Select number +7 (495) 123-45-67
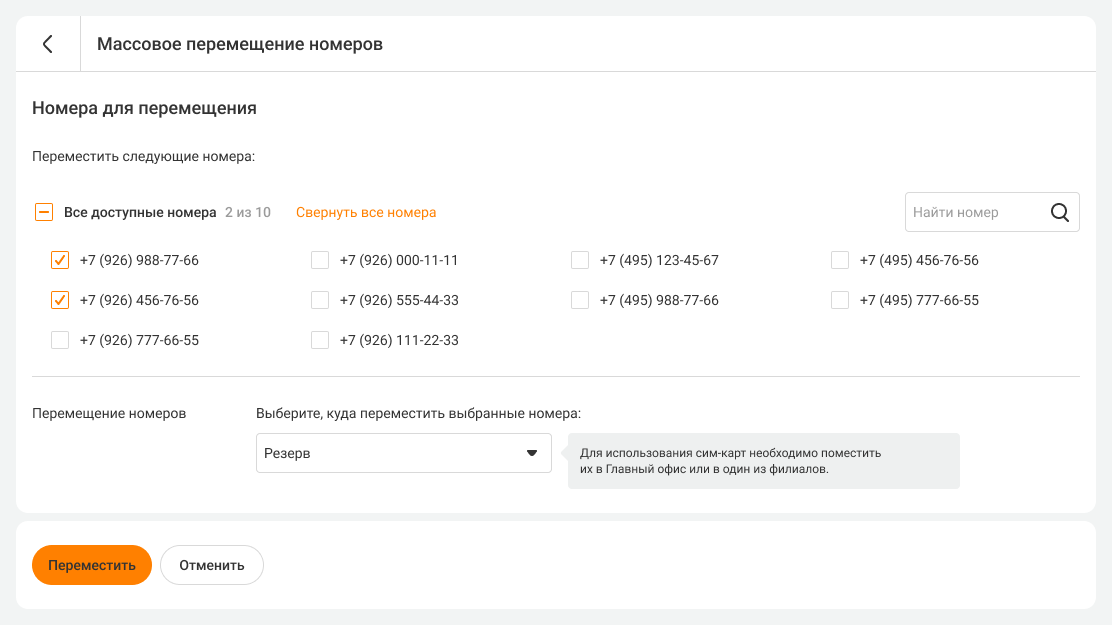This screenshot has height=625, width=1112. [580, 260]
